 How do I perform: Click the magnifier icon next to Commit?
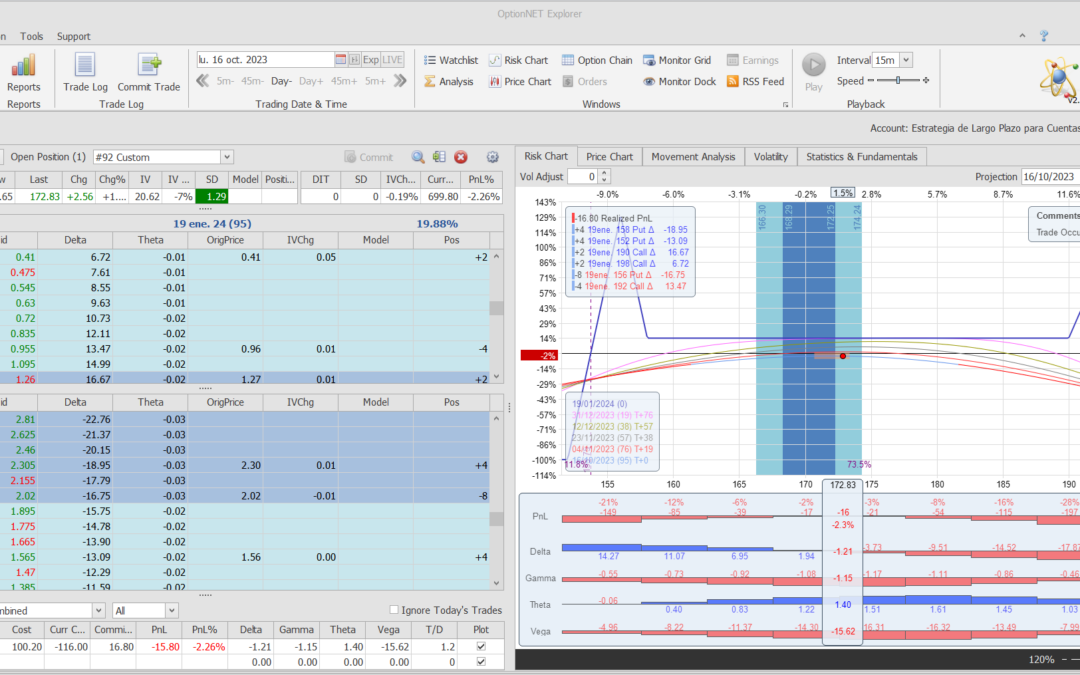417,157
